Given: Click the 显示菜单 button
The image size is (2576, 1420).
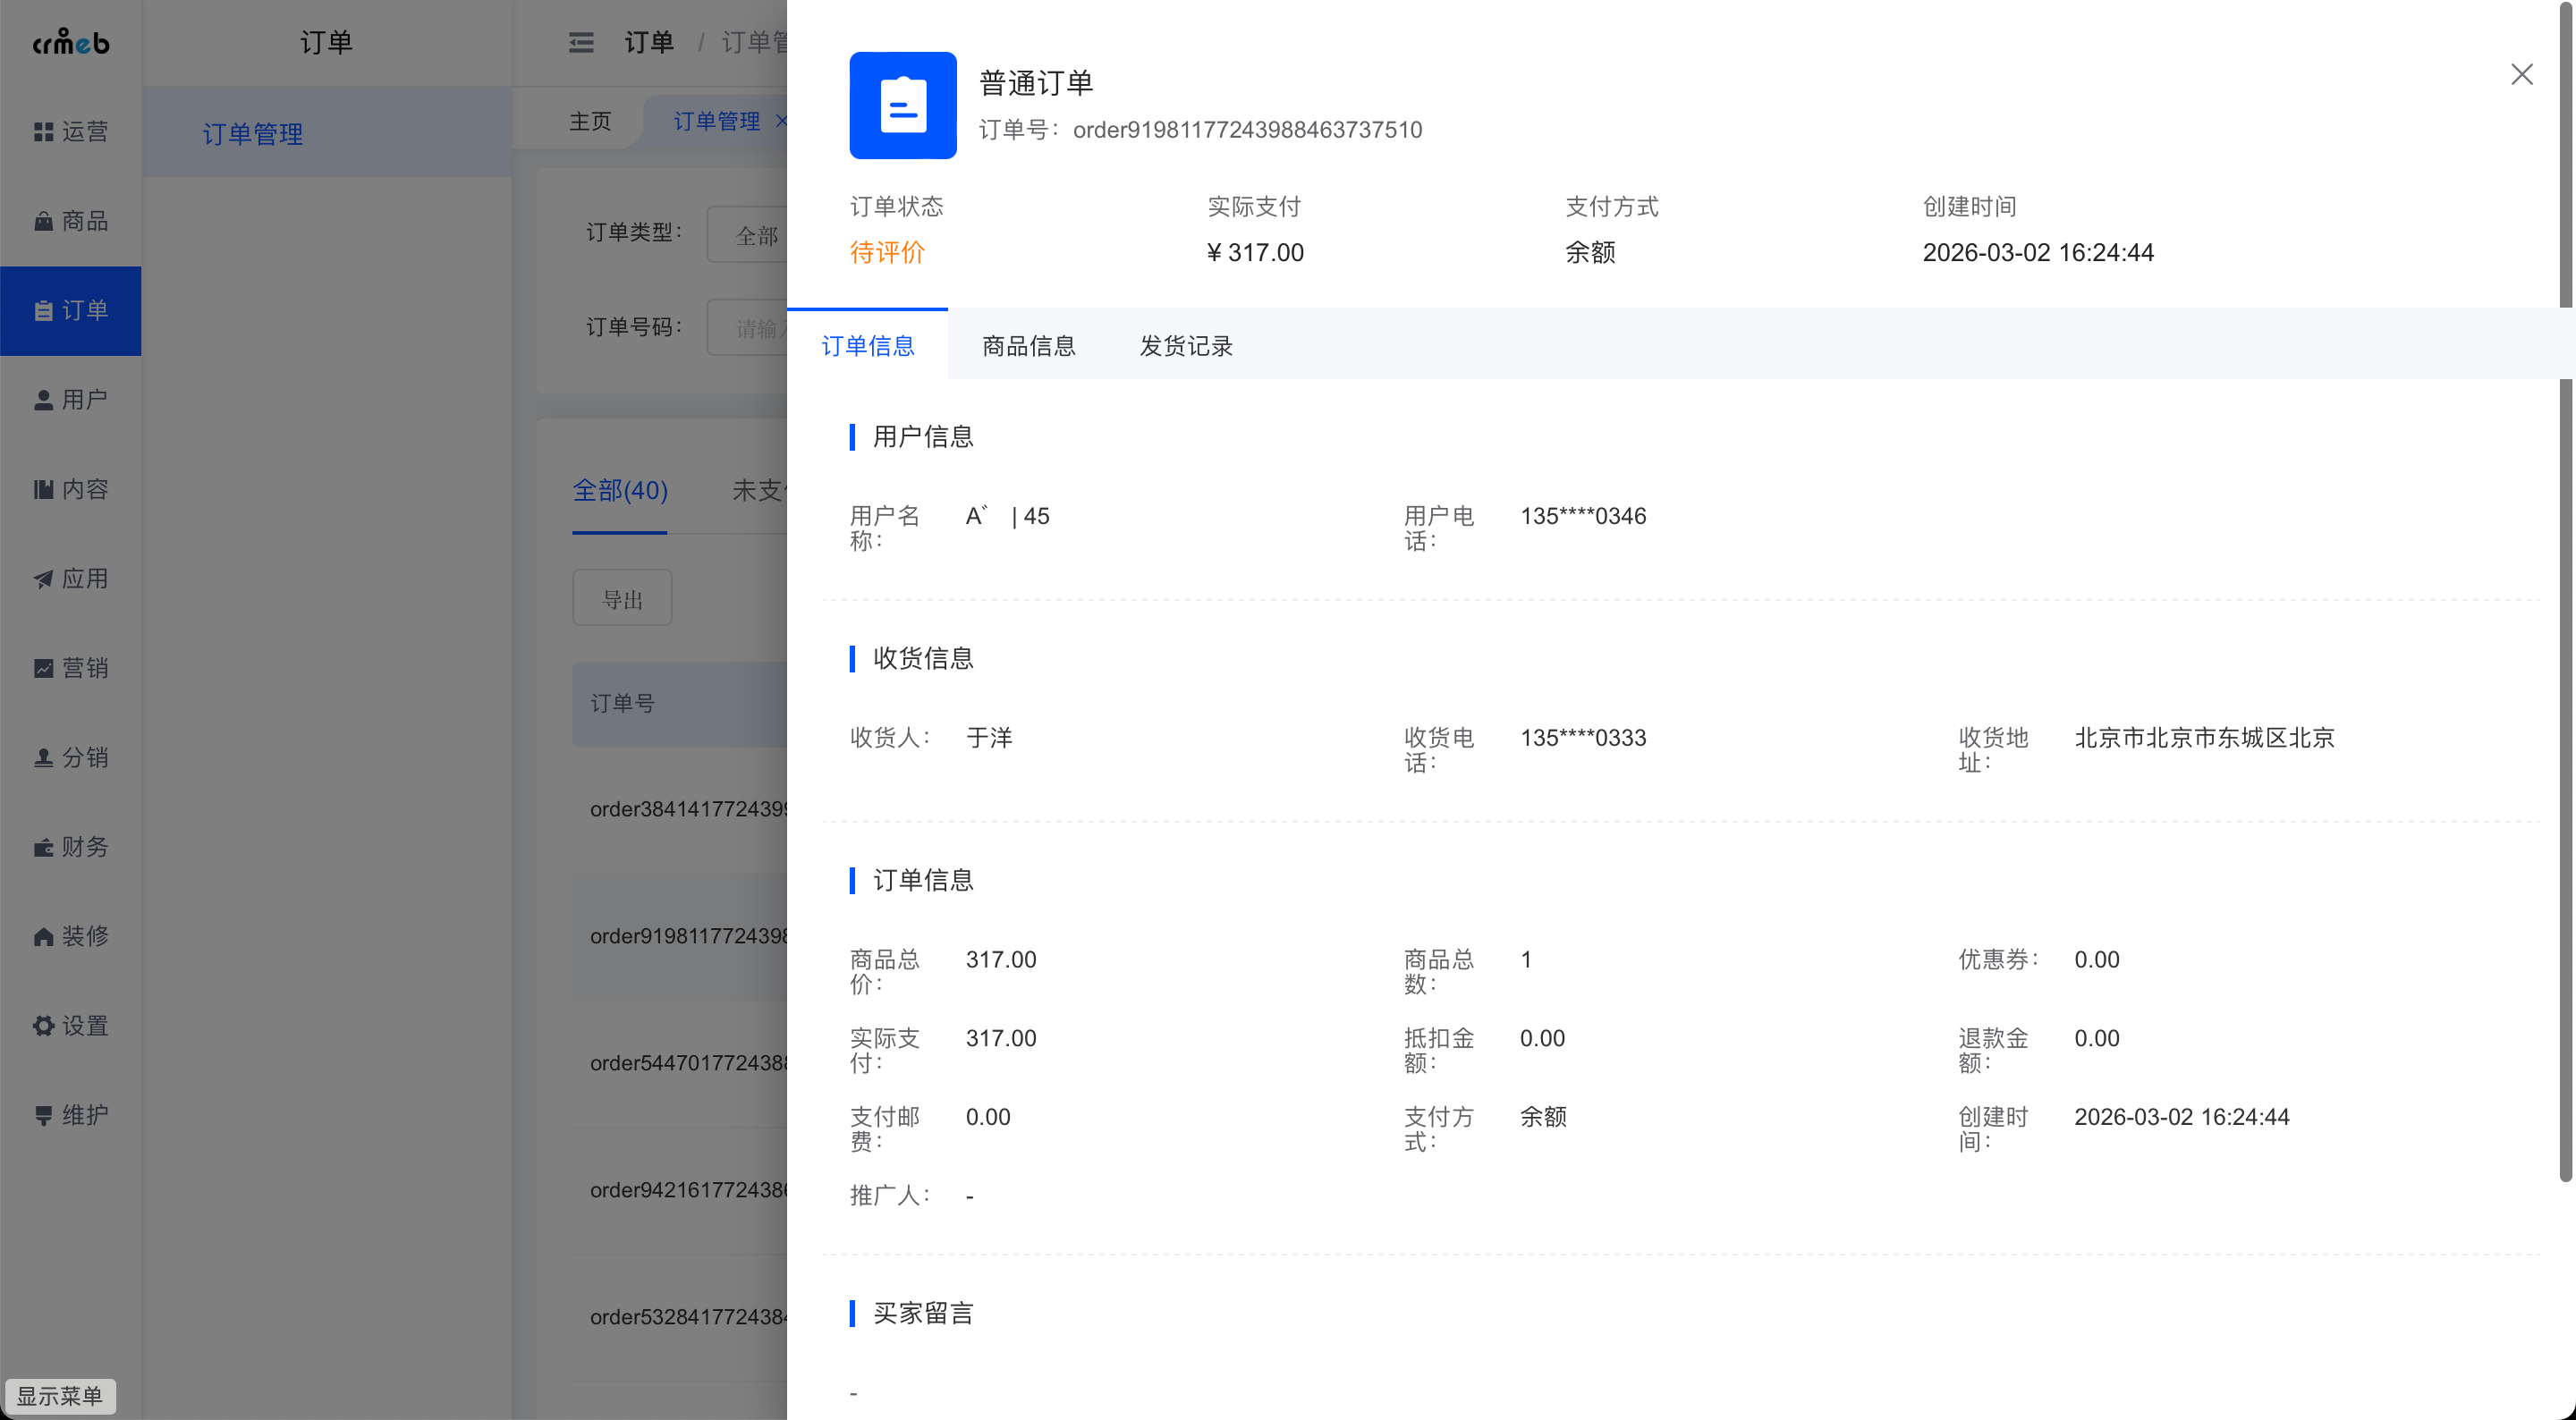Looking at the screenshot, I should tap(60, 1396).
